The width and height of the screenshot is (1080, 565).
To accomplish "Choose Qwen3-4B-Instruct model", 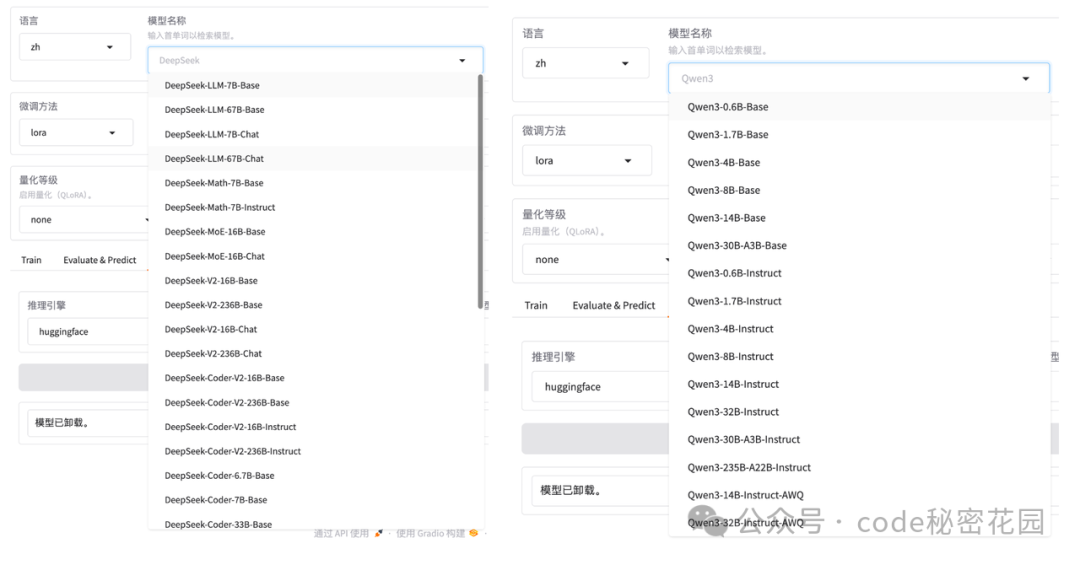I will (x=859, y=329).
